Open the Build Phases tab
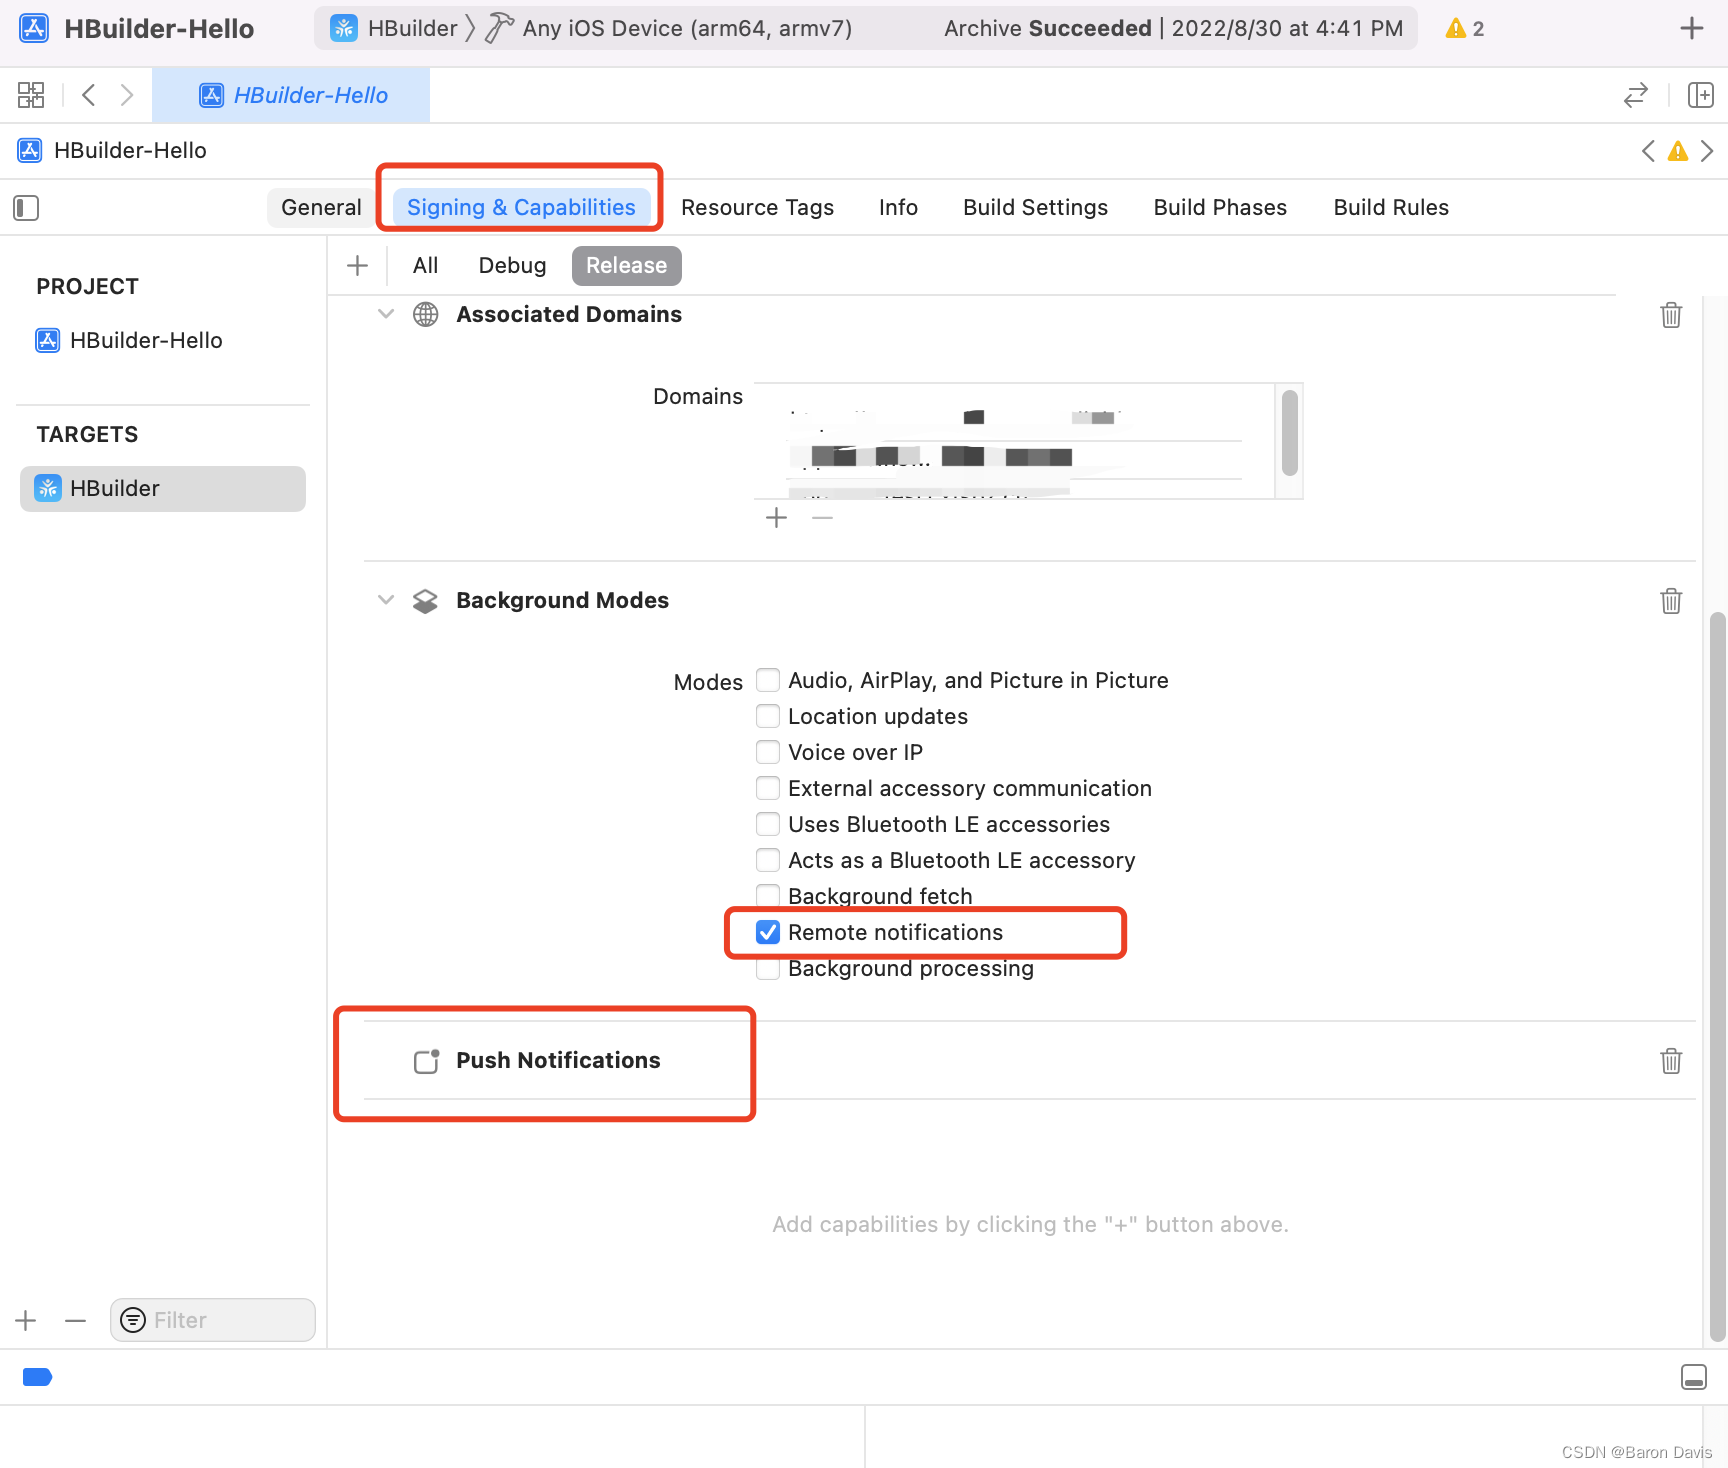 (x=1220, y=207)
